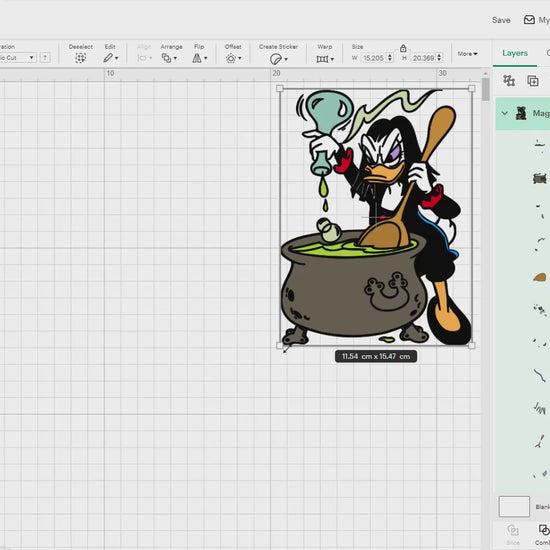Click the width input field 15.205
The height and width of the screenshot is (550, 550).
point(374,58)
